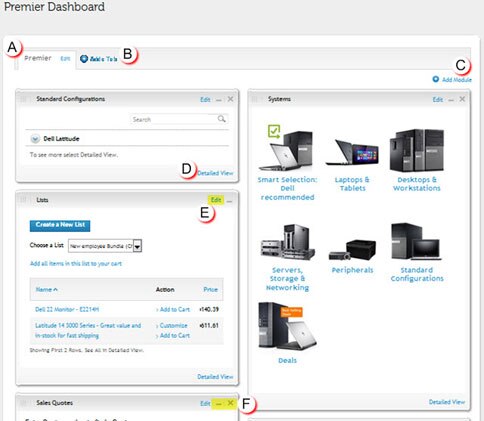The width and height of the screenshot is (484, 421).
Task: Open the Laptops & Tablets image
Action: tap(352, 152)
